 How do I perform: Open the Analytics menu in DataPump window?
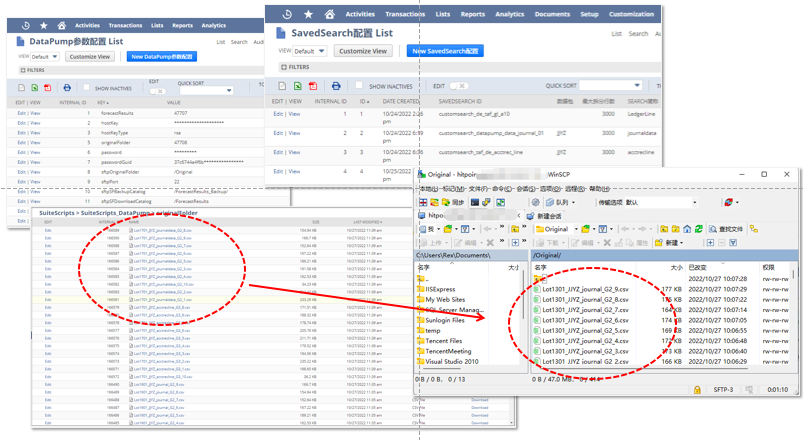pos(213,25)
